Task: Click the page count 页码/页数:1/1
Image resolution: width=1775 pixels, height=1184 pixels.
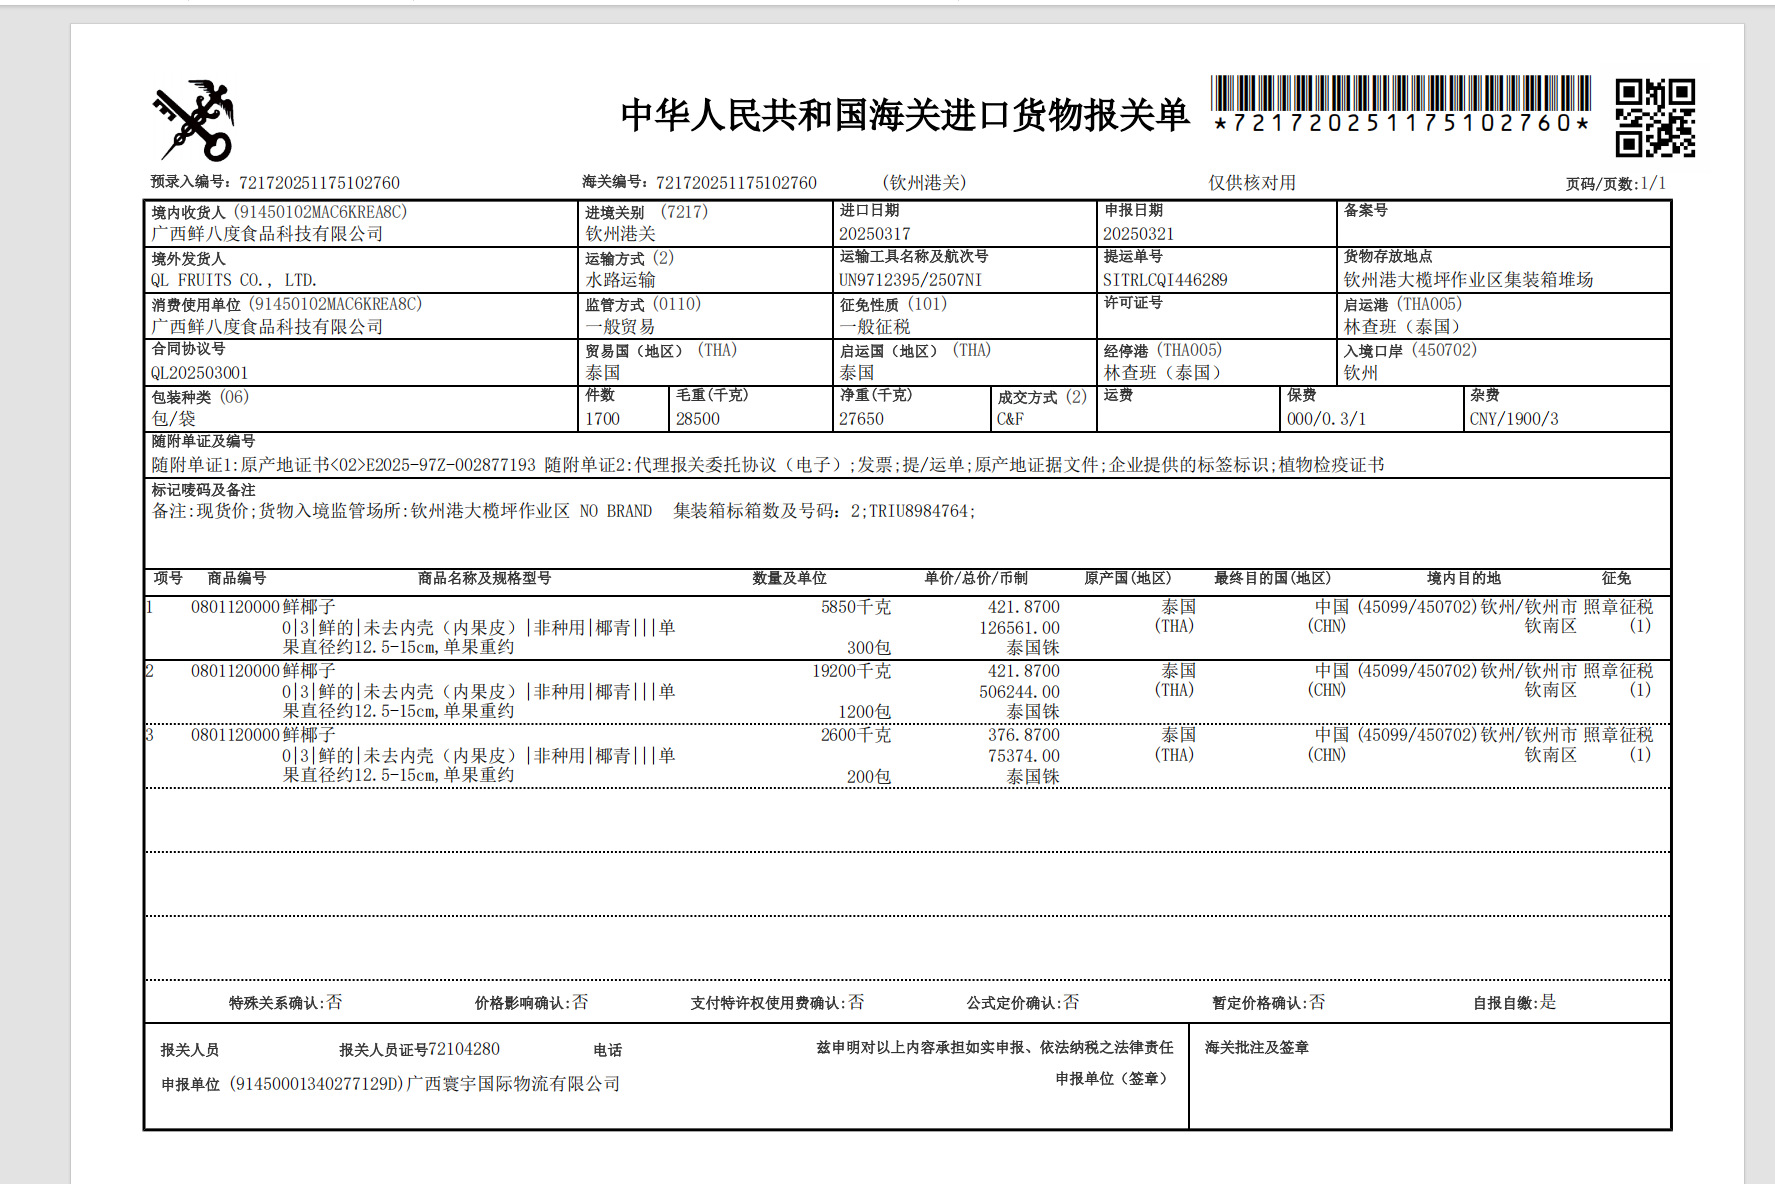Action: pos(1616,184)
